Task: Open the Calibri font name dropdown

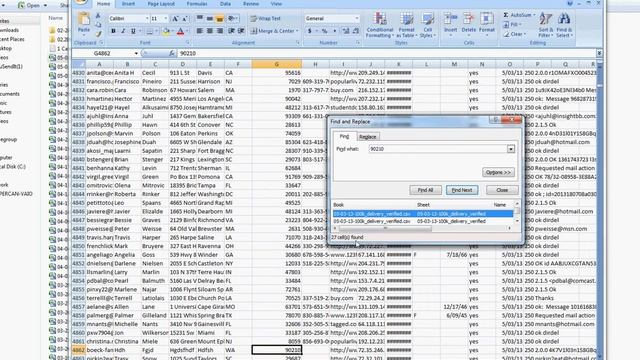Action: (x=147, y=19)
